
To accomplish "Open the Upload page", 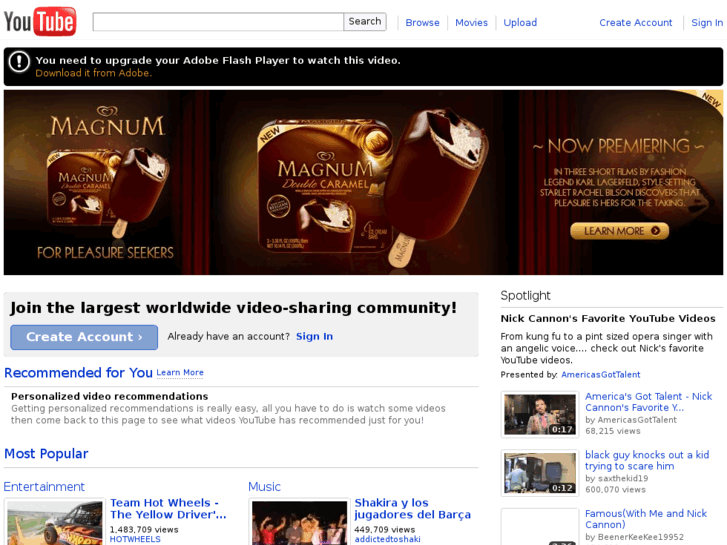I will point(520,23).
